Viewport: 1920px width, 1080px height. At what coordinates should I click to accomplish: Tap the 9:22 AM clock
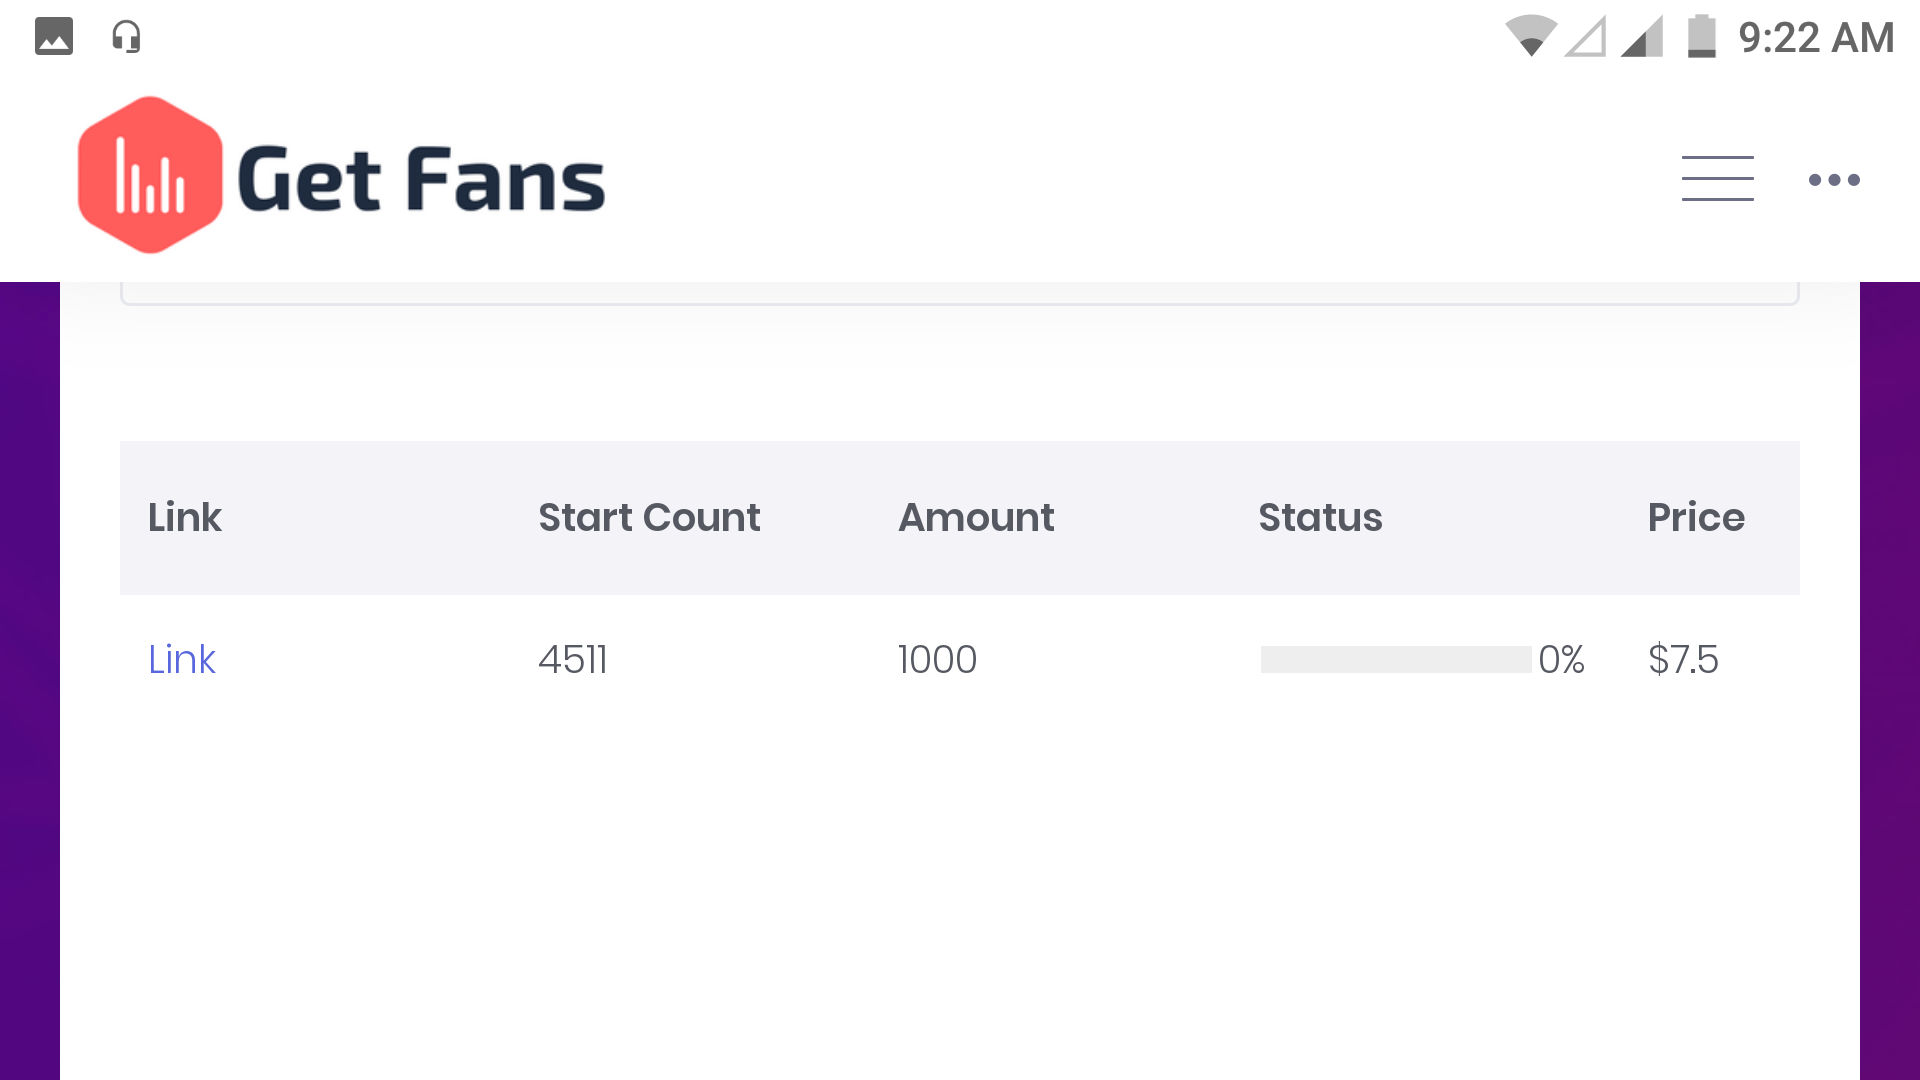pos(1816,38)
